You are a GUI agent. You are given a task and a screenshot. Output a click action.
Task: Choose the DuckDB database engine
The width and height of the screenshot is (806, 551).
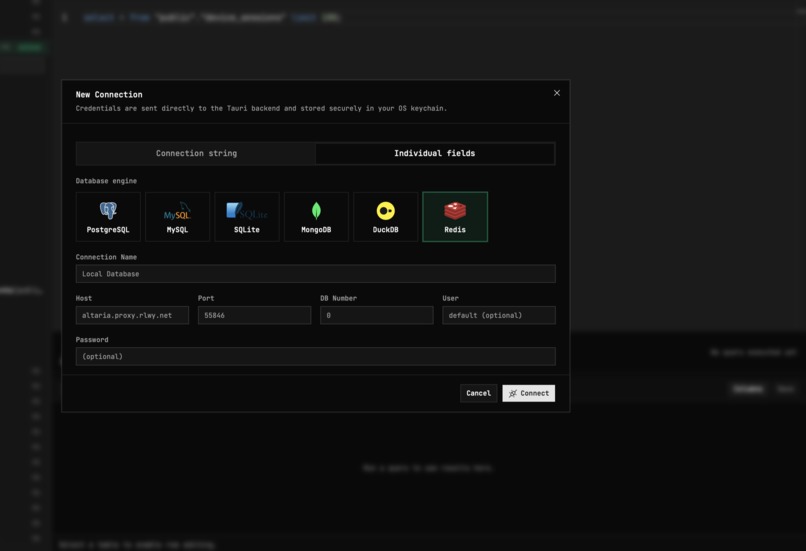click(386, 216)
